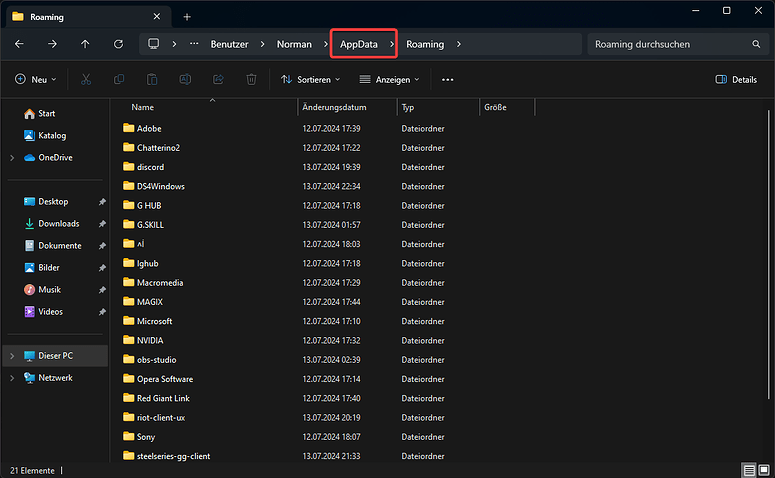The width and height of the screenshot is (775, 478).
Task: Sort by Änderungsdatum column header
Action: (334, 107)
